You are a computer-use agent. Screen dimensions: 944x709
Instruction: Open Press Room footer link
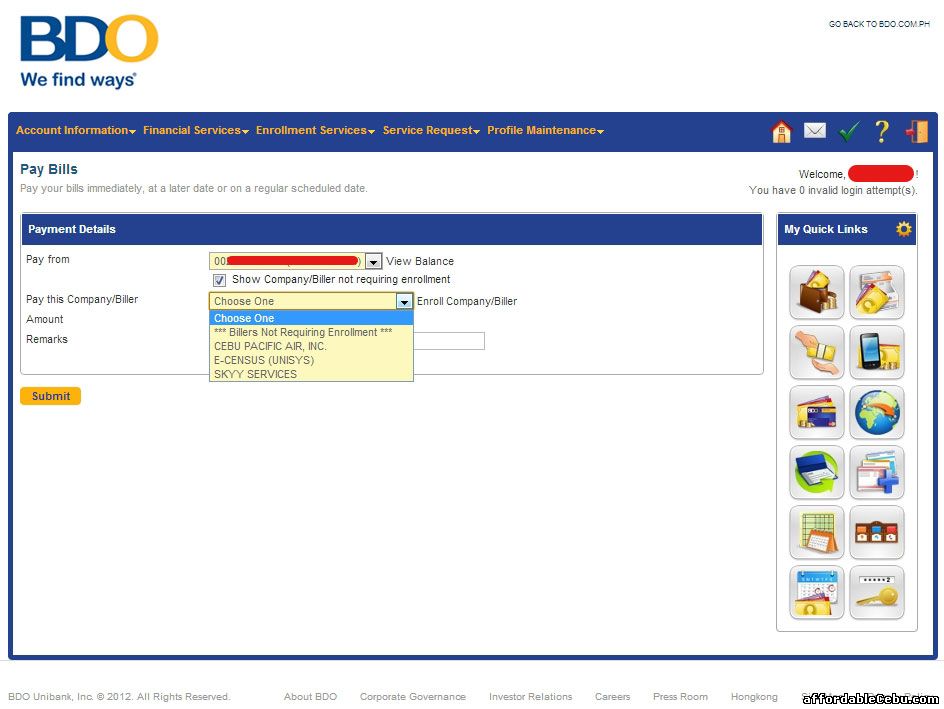click(x=680, y=696)
